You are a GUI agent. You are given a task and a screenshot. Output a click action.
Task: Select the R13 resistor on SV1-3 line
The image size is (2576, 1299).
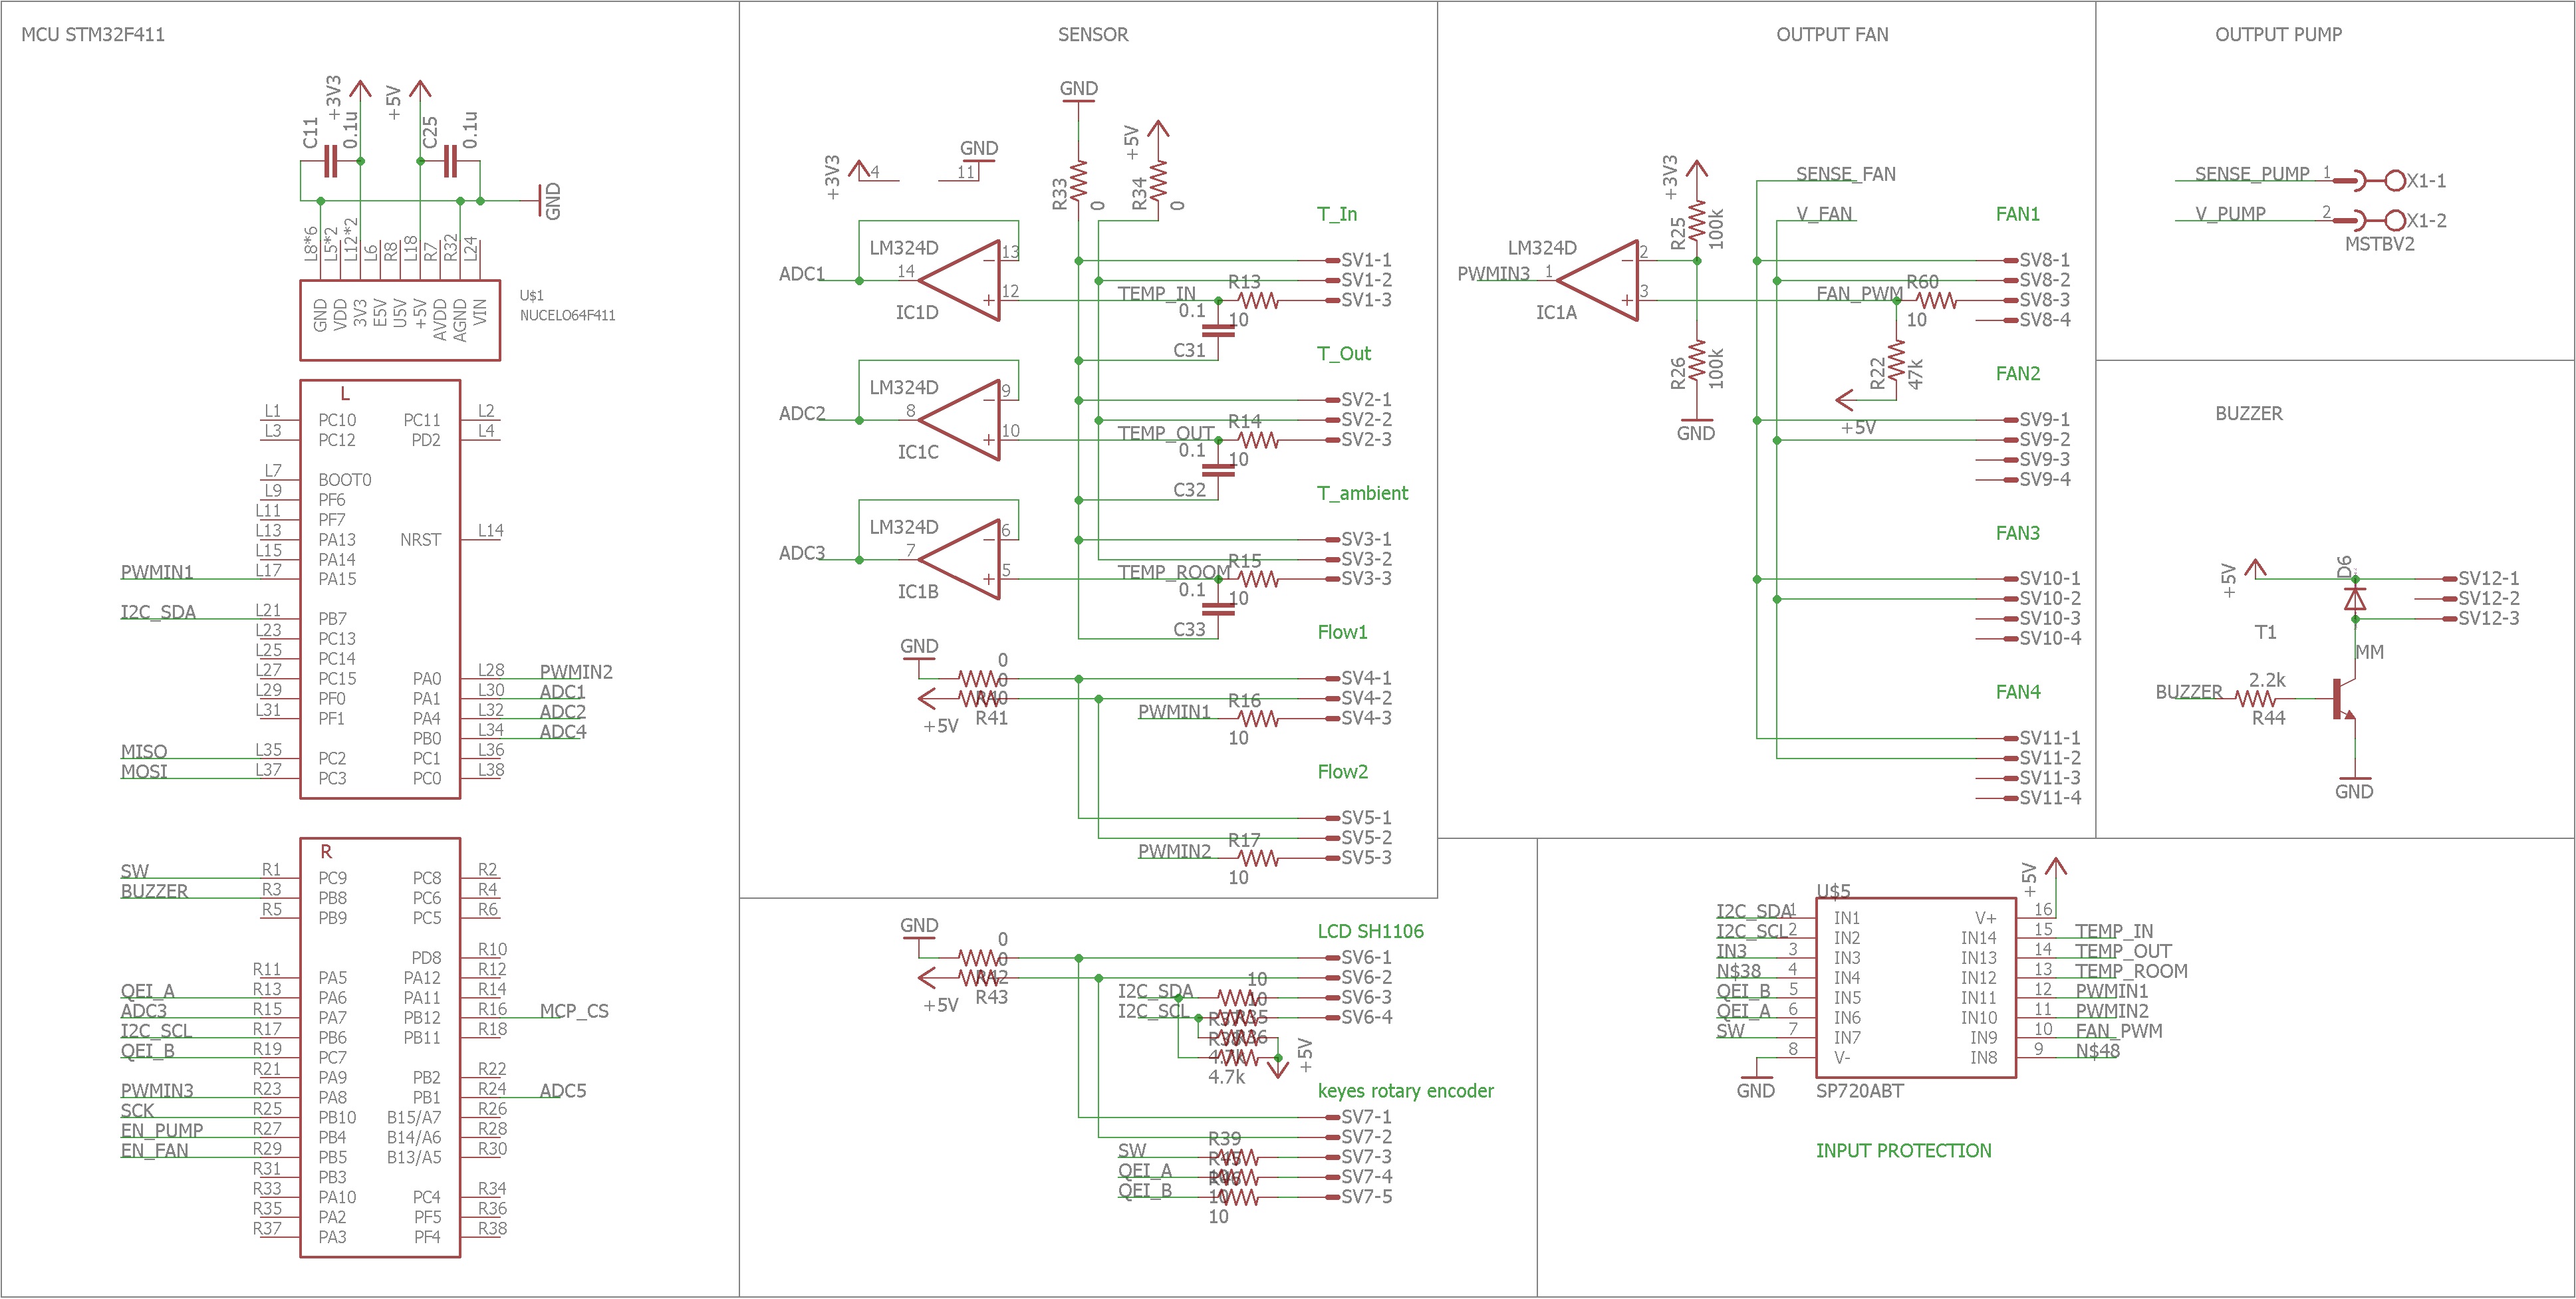click(x=1258, y=300)
